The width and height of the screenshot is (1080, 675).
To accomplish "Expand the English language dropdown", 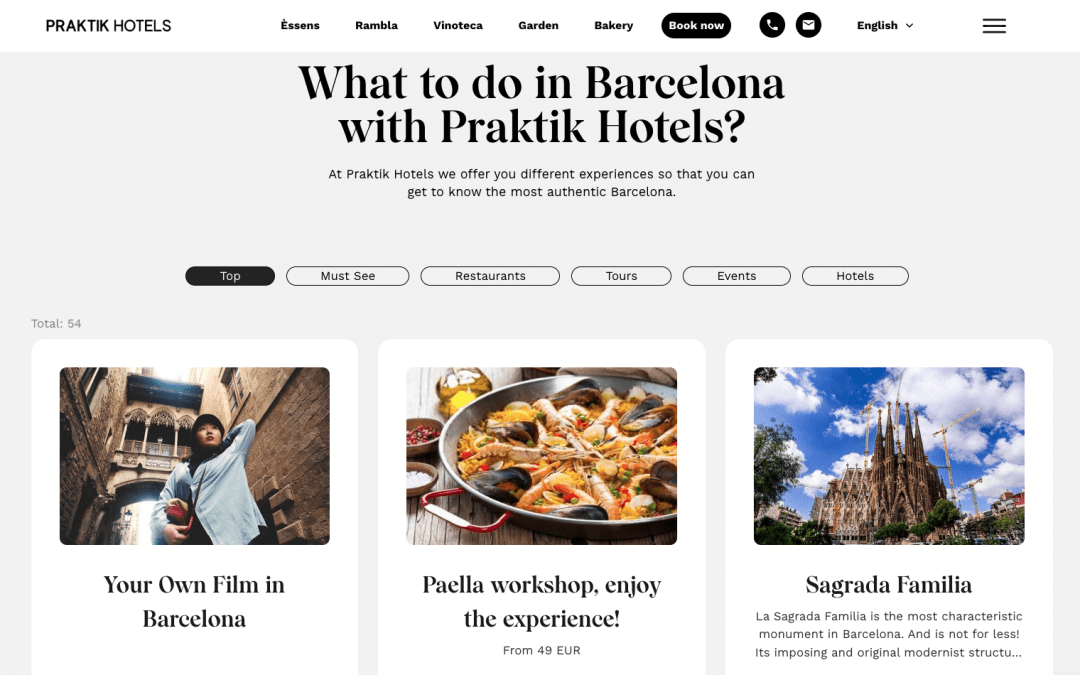I will tap(885, 25).
